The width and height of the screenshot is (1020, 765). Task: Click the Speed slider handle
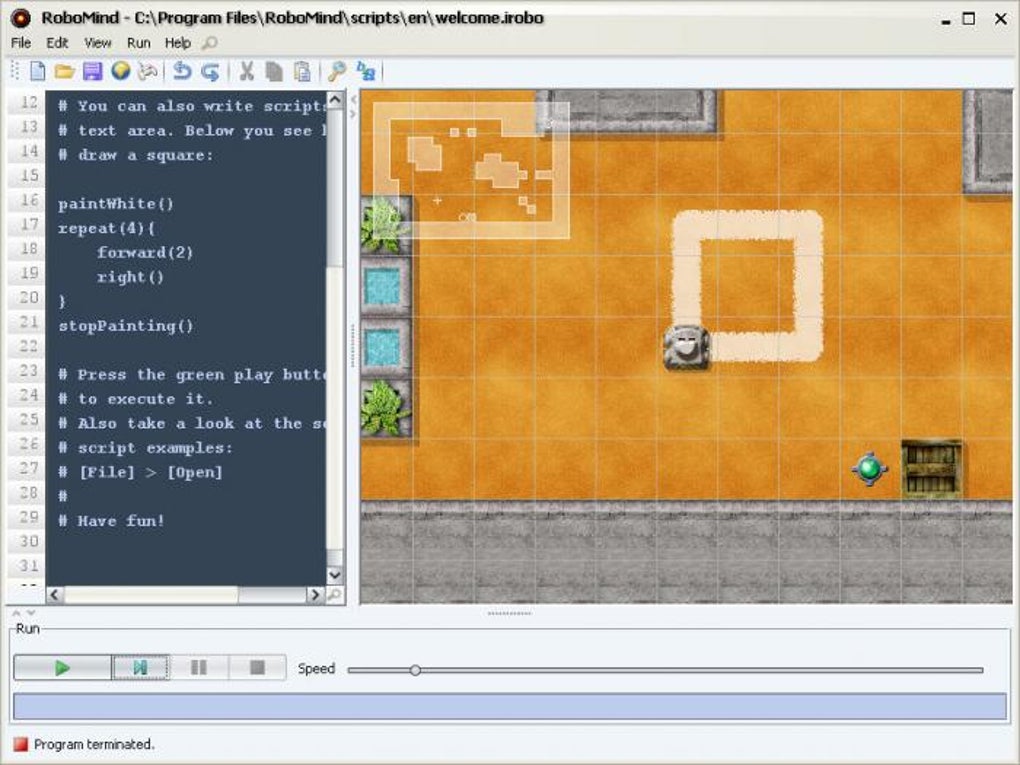415,670
